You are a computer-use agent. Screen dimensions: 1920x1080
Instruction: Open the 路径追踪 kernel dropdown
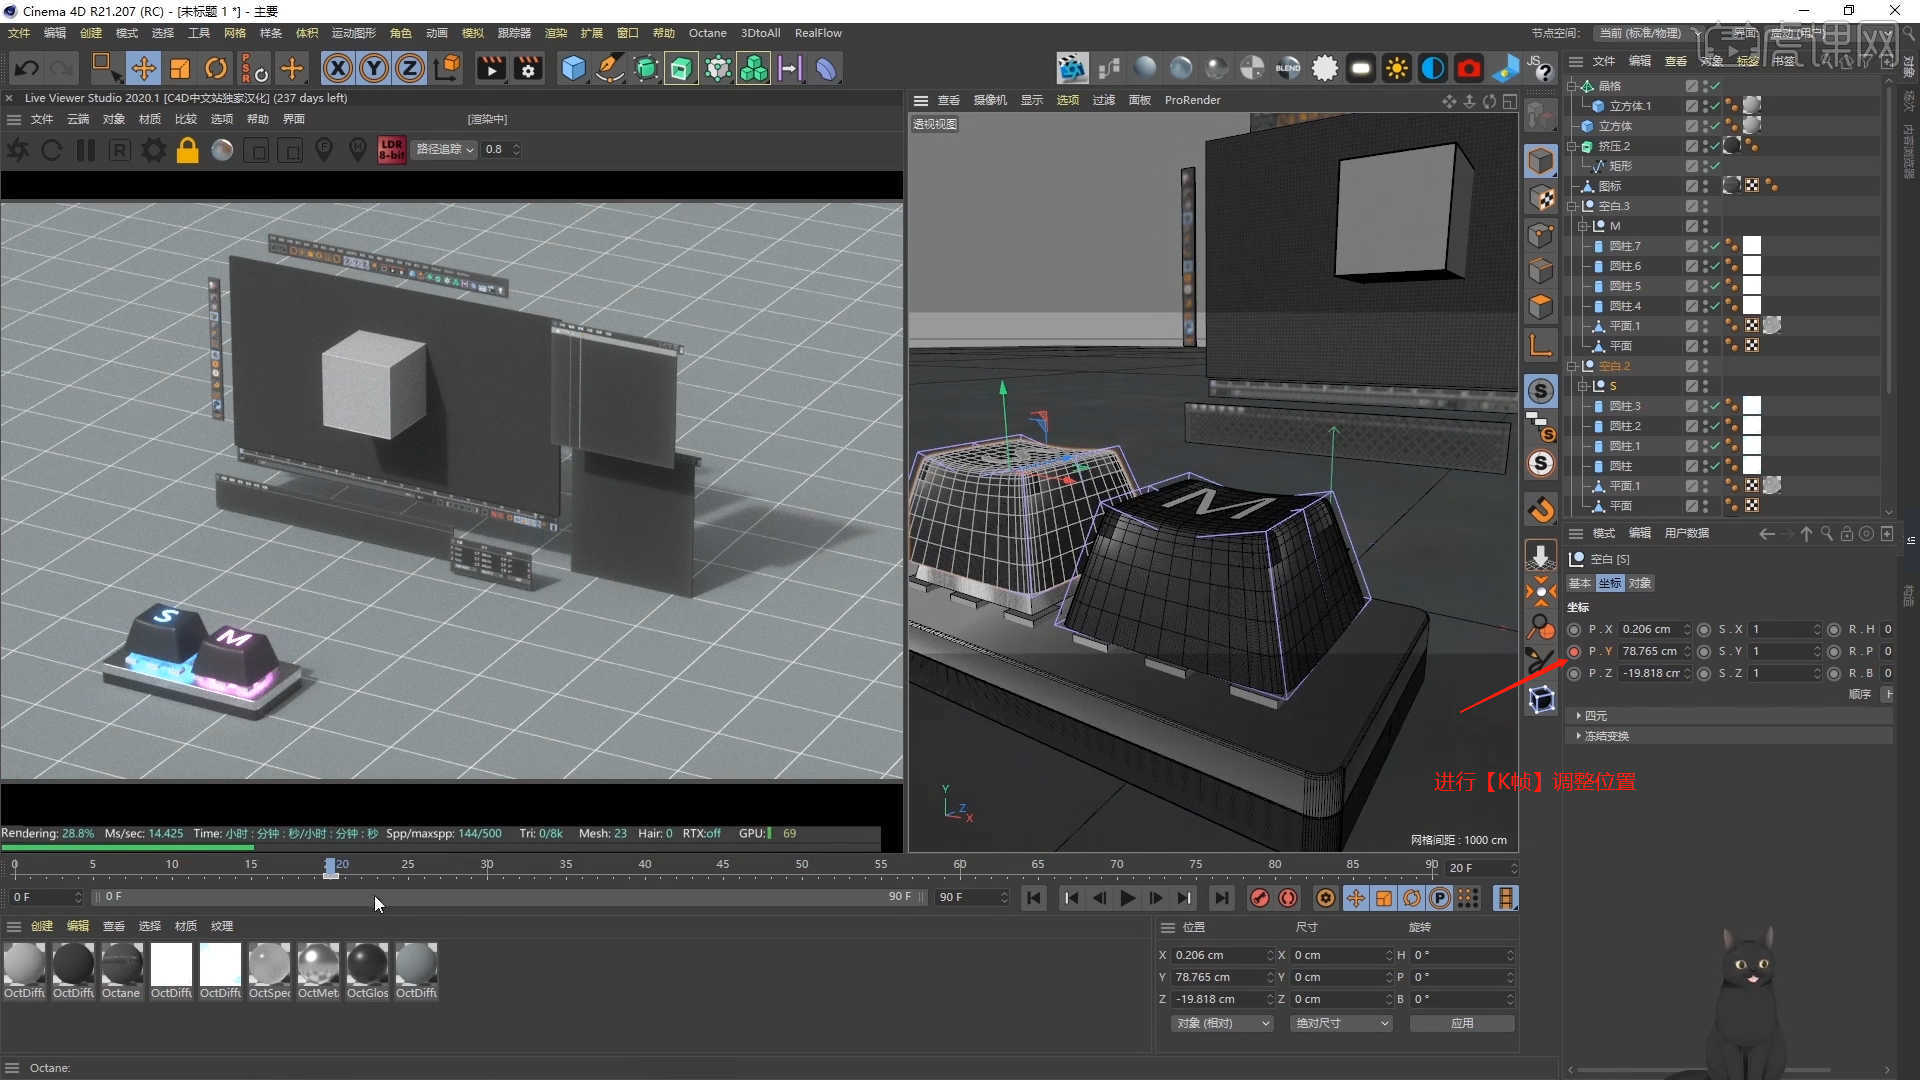pos(445,149)
